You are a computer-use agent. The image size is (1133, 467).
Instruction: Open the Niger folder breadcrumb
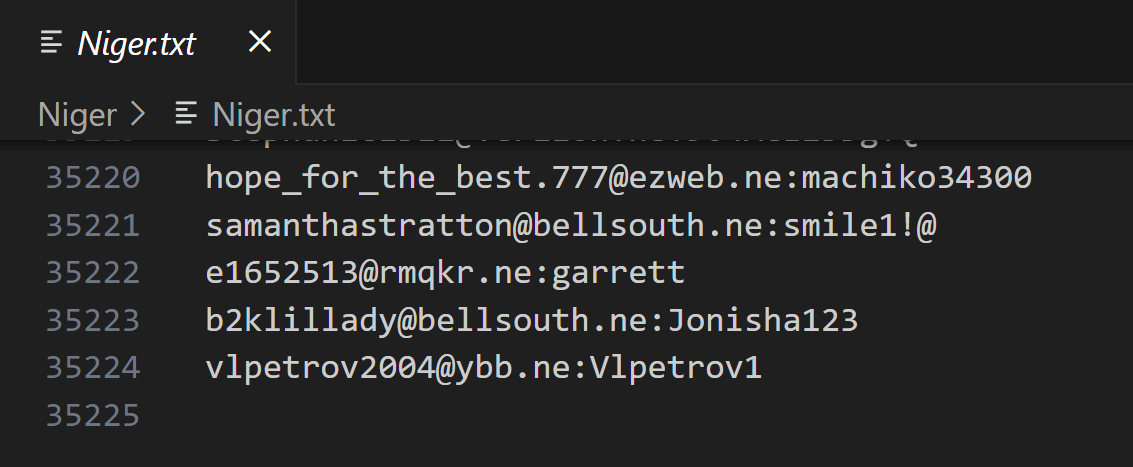click(77, 115)
